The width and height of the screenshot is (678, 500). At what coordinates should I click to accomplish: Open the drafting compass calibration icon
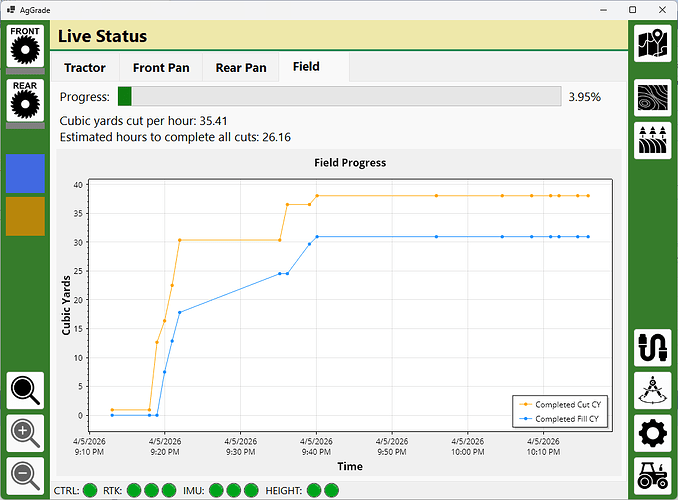pos(653,390)
